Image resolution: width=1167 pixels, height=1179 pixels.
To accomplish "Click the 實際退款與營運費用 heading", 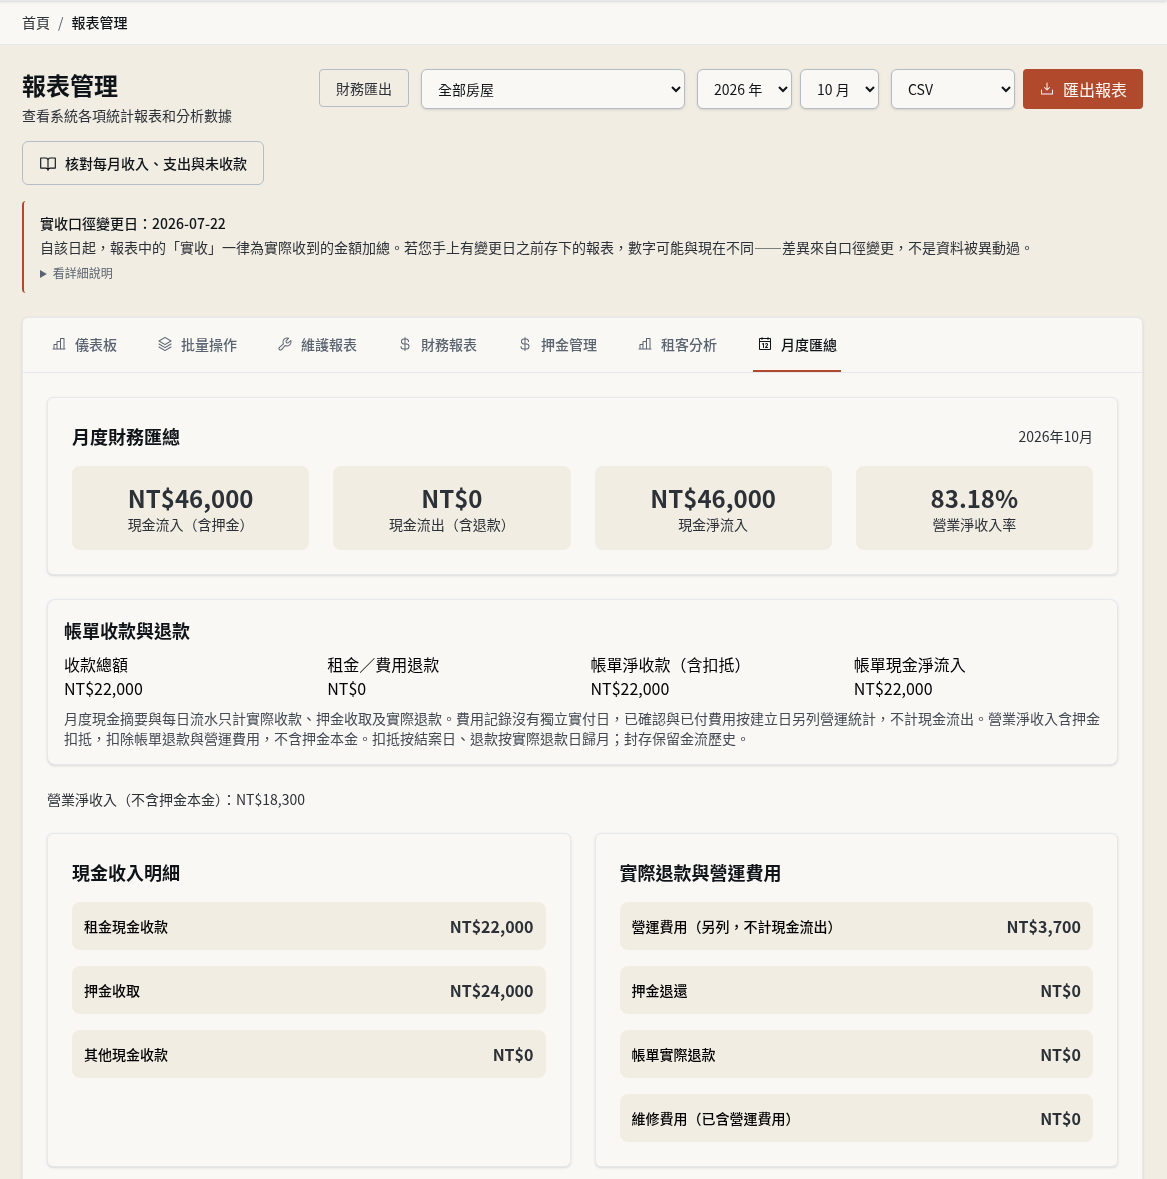I will tap(700, 873).
